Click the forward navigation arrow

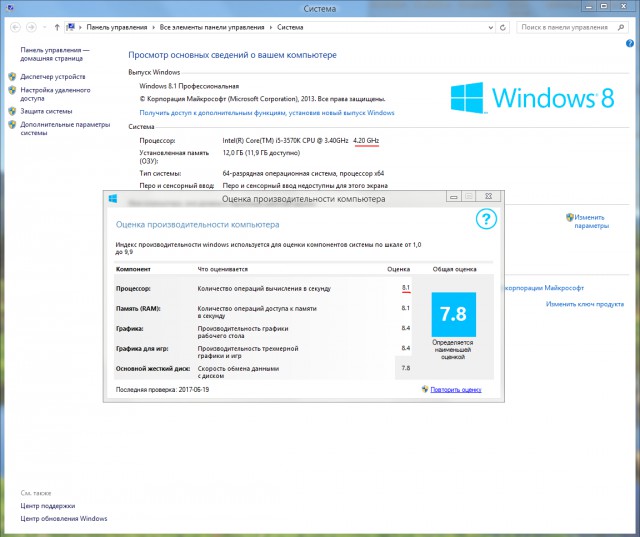(31, 27)
